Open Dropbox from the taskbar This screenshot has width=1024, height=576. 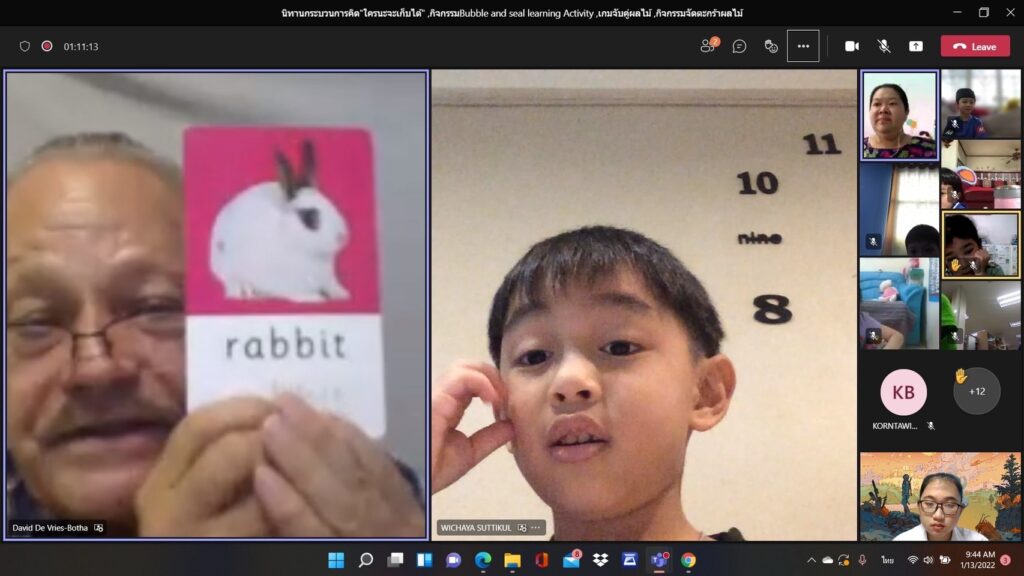point(600,560)
